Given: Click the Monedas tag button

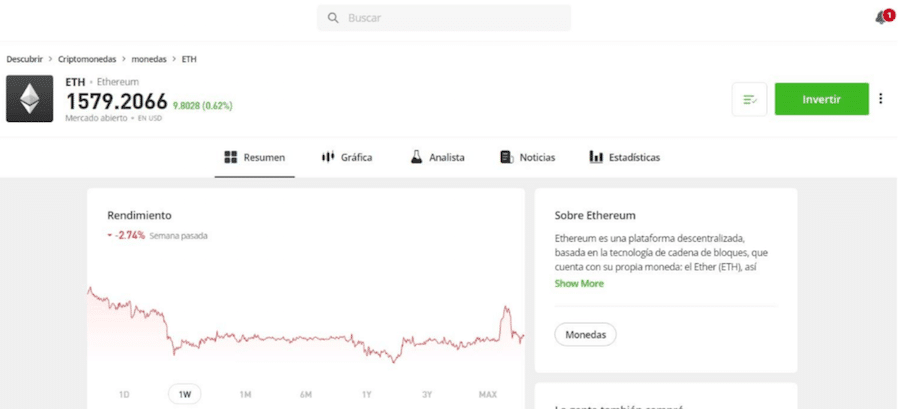Looking at the screenshot, I should point(585,334).
